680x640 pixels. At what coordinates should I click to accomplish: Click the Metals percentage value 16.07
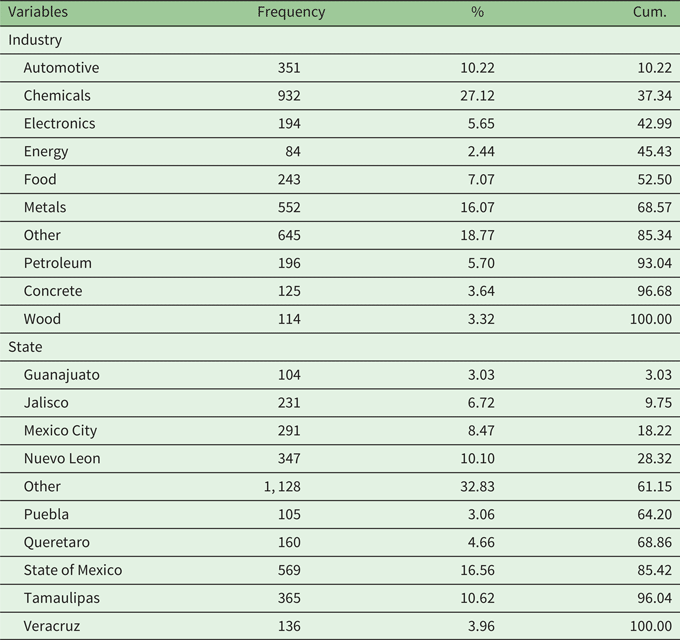(477, 208)
